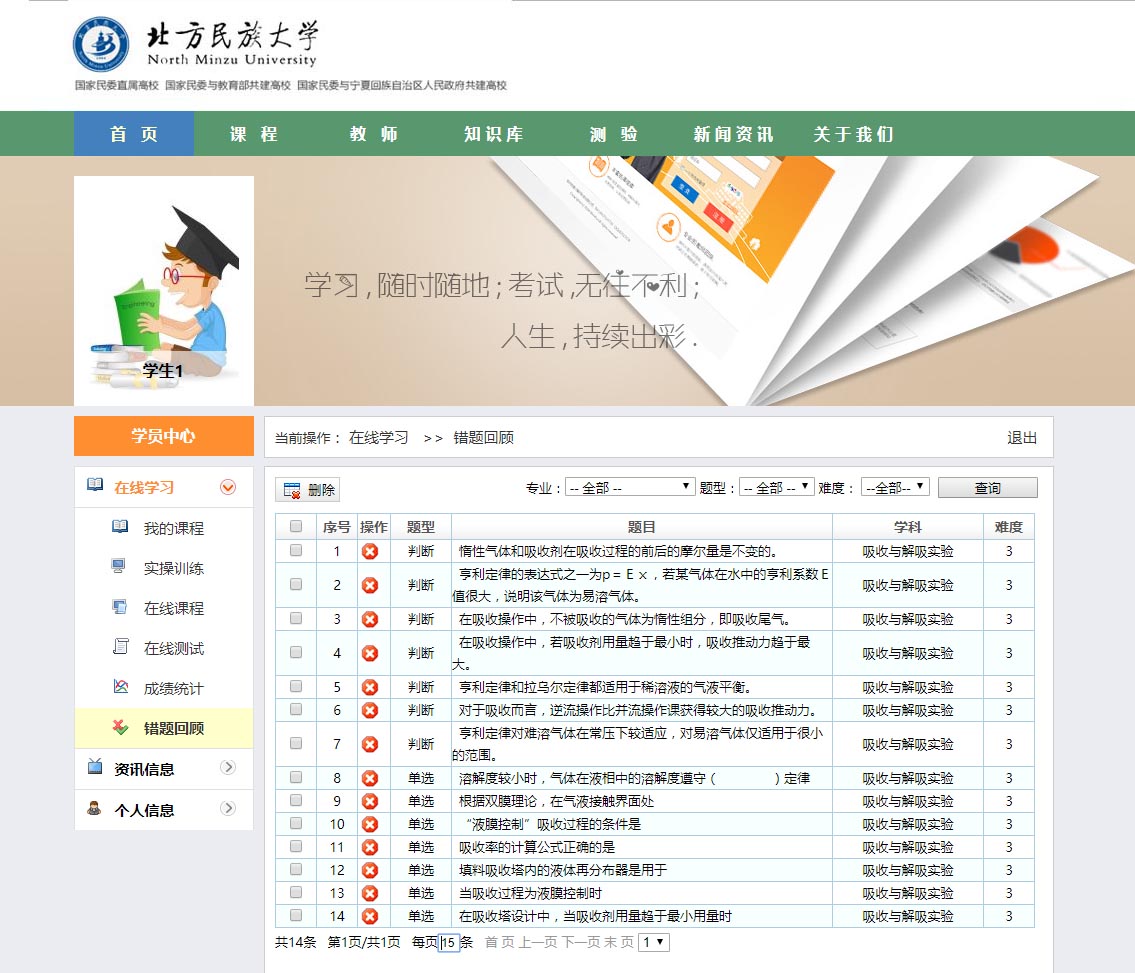
Task: Open 实操训练 via its monitor icon
Action: pyautogui.click(x=120, y=567)
